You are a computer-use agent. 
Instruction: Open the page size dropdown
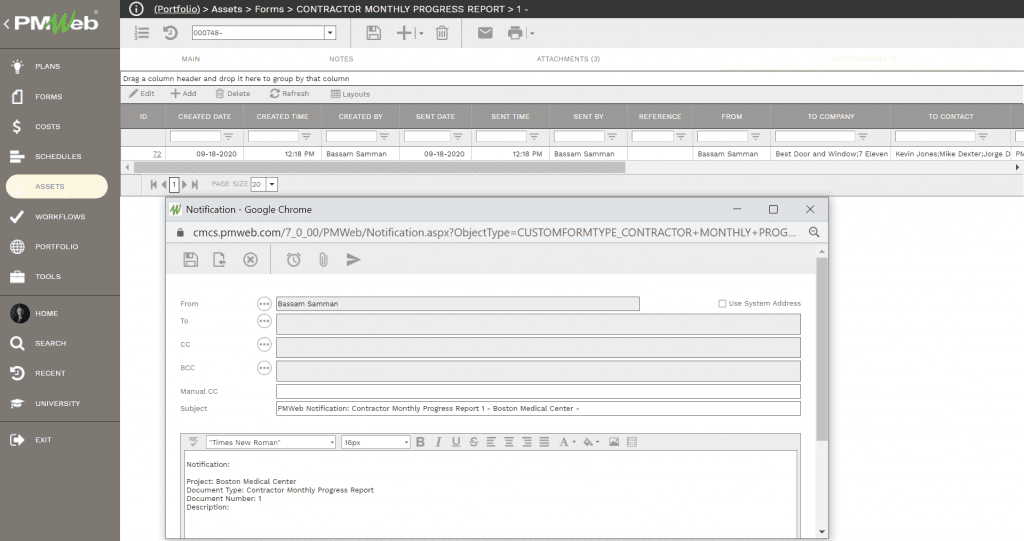point(272,184)
